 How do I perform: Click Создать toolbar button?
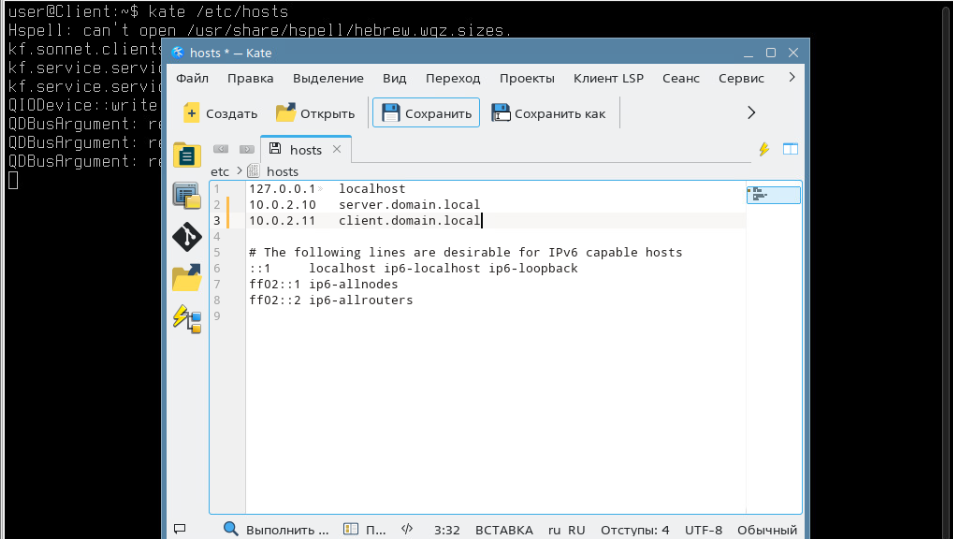[x=221, y=113]
